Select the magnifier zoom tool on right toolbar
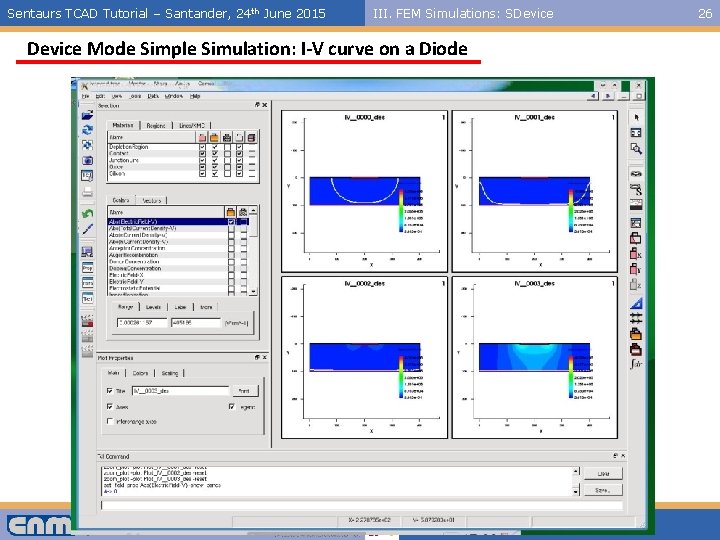The width and height of the screenshot is (720, 540). 636,148
